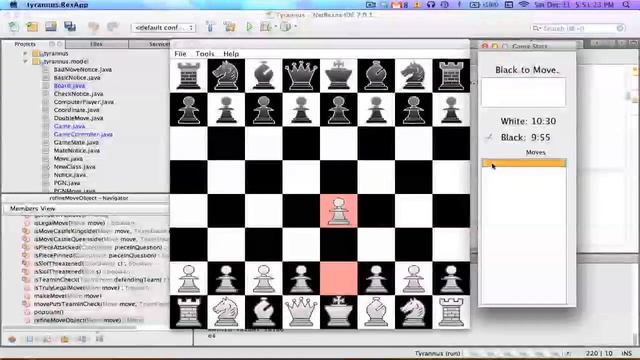
Task: Select the white bishop on c1
Action: (x=263, y=312)
